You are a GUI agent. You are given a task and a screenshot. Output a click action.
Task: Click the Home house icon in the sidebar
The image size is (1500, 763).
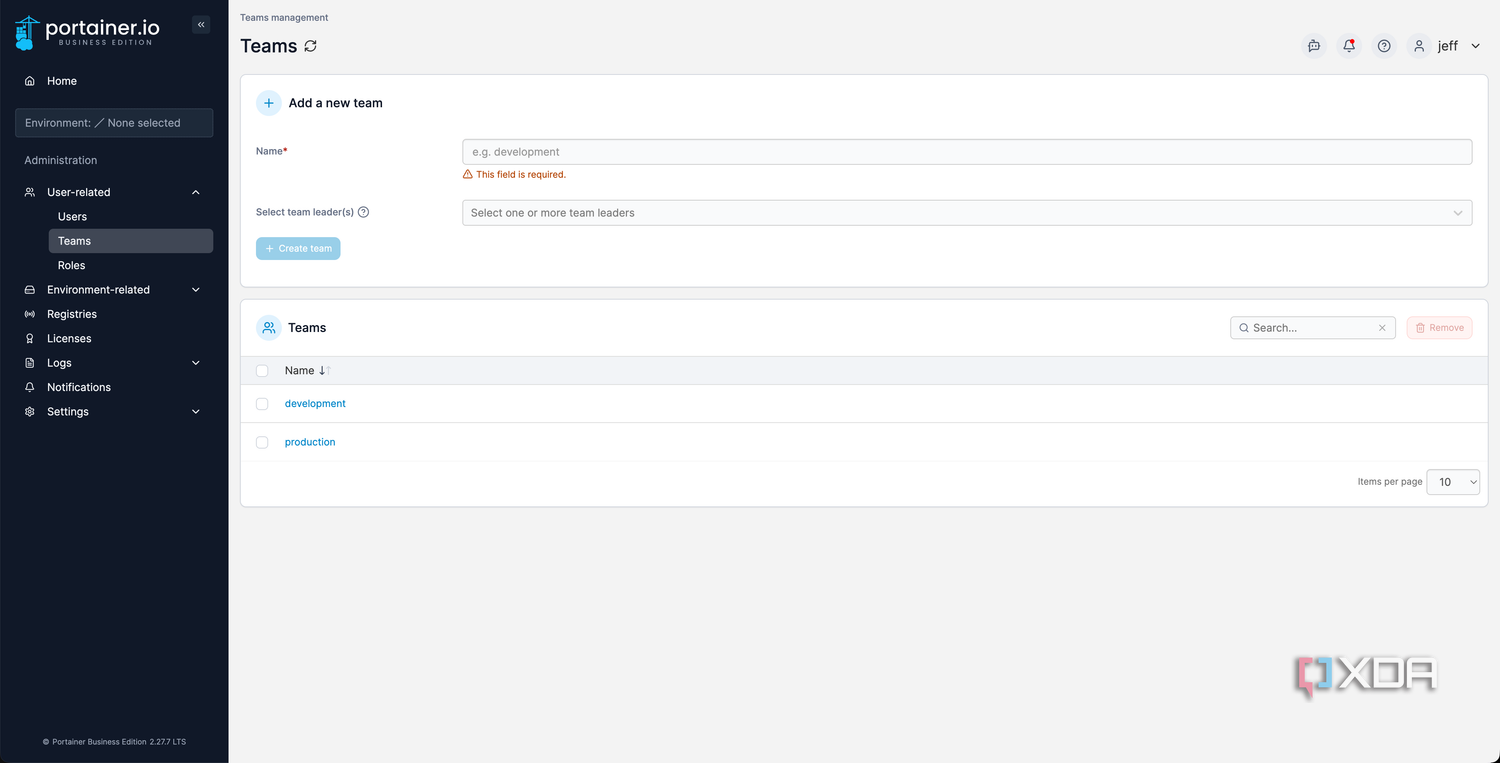point(30,81)
